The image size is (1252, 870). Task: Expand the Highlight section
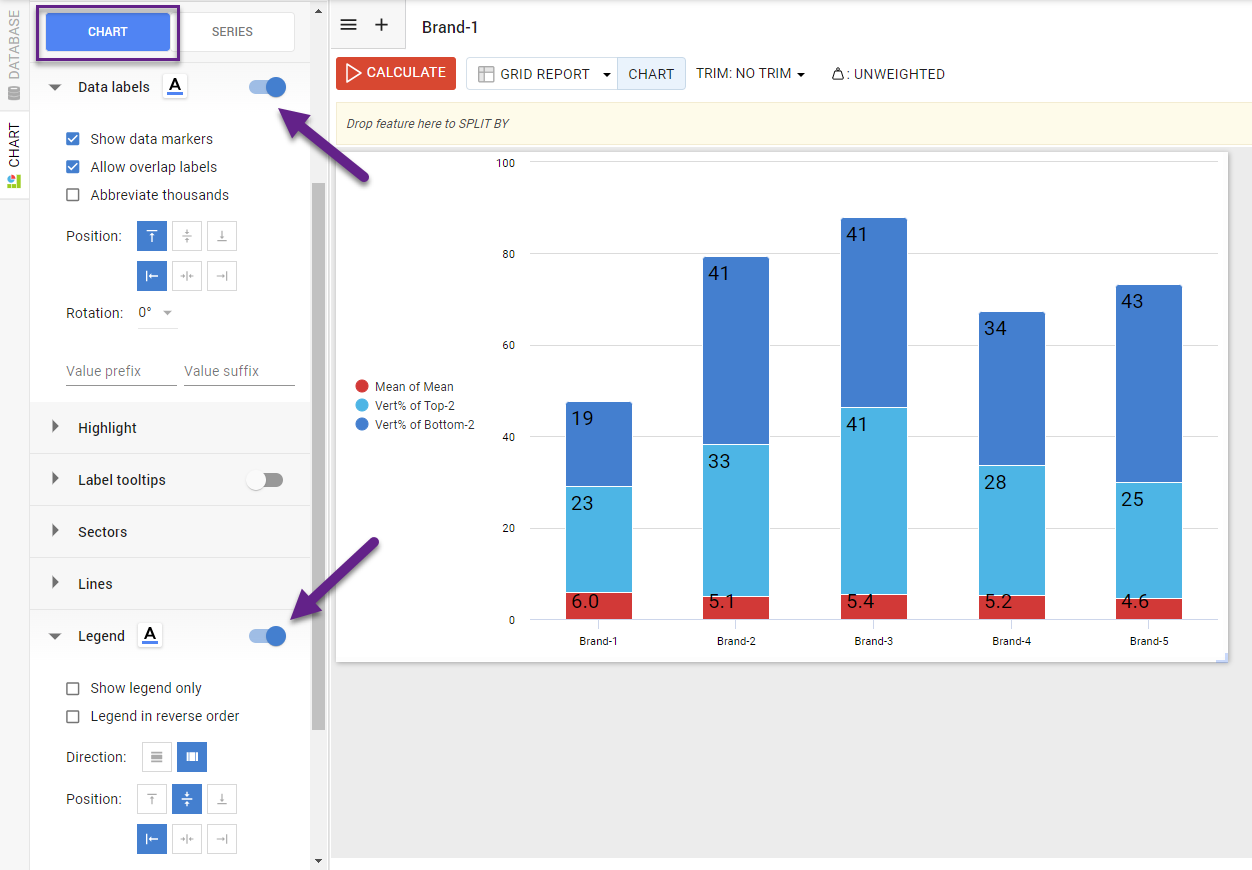pos(107,428)
